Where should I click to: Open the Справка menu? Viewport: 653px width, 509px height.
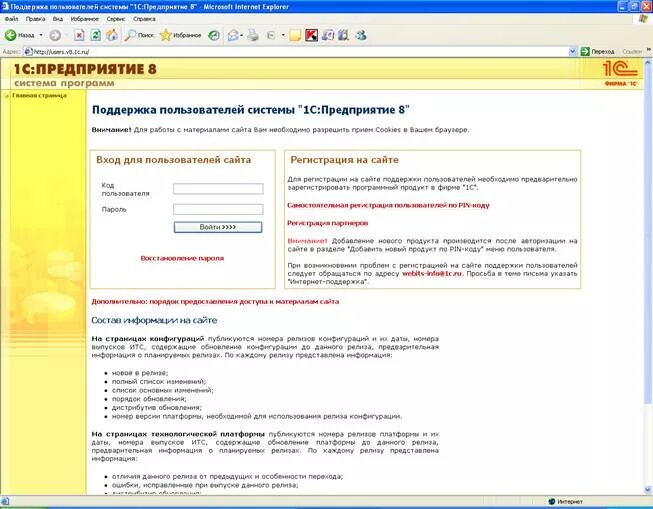(144, 19)
